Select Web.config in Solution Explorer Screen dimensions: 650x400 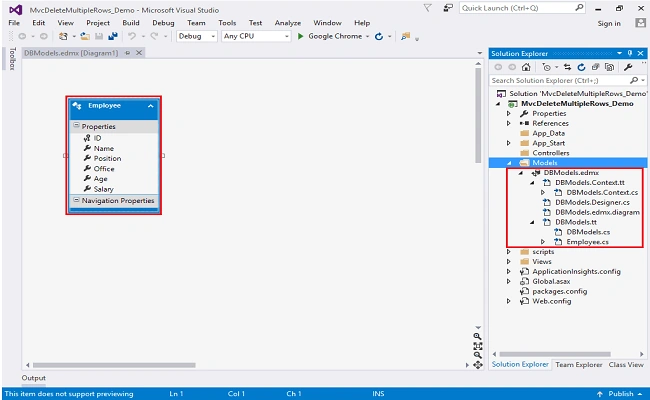click(552, 301)
